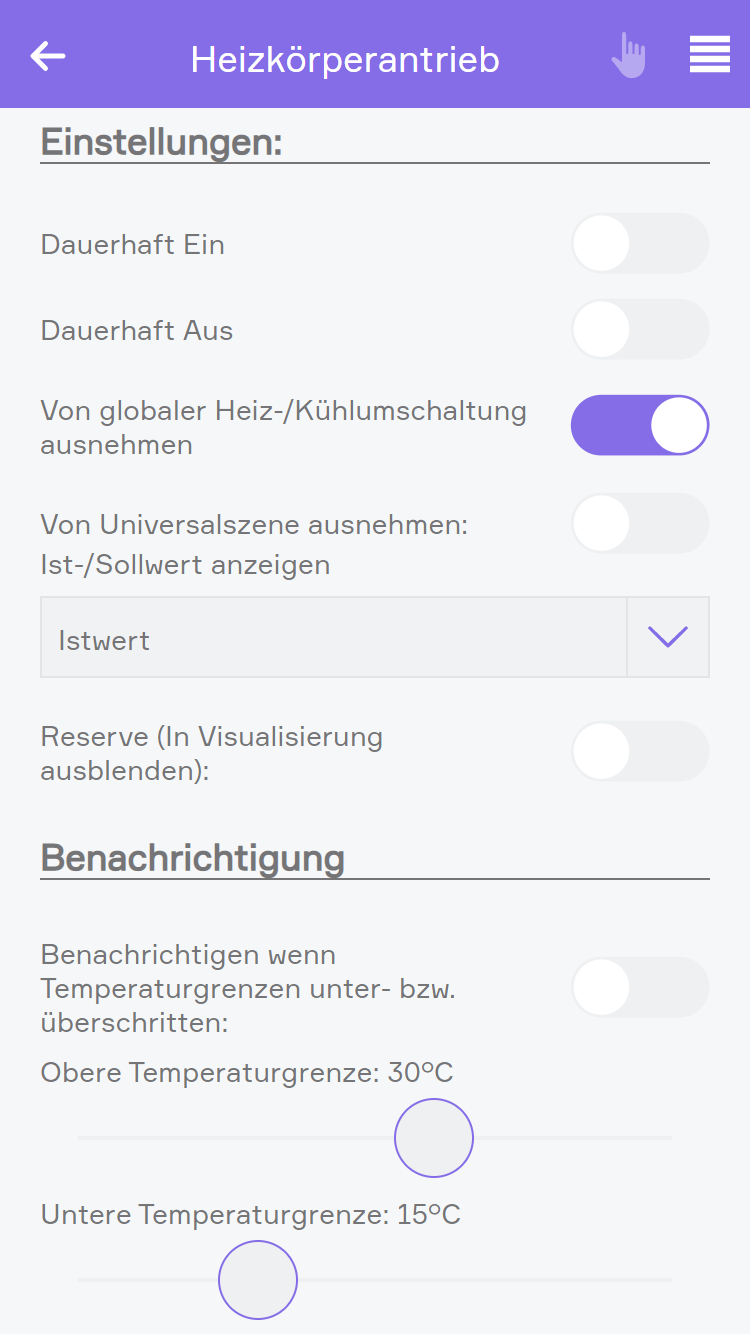Click the Untere Temperaturgrenze 15°C label
750x1334 pixels.
coord(250,1215)
